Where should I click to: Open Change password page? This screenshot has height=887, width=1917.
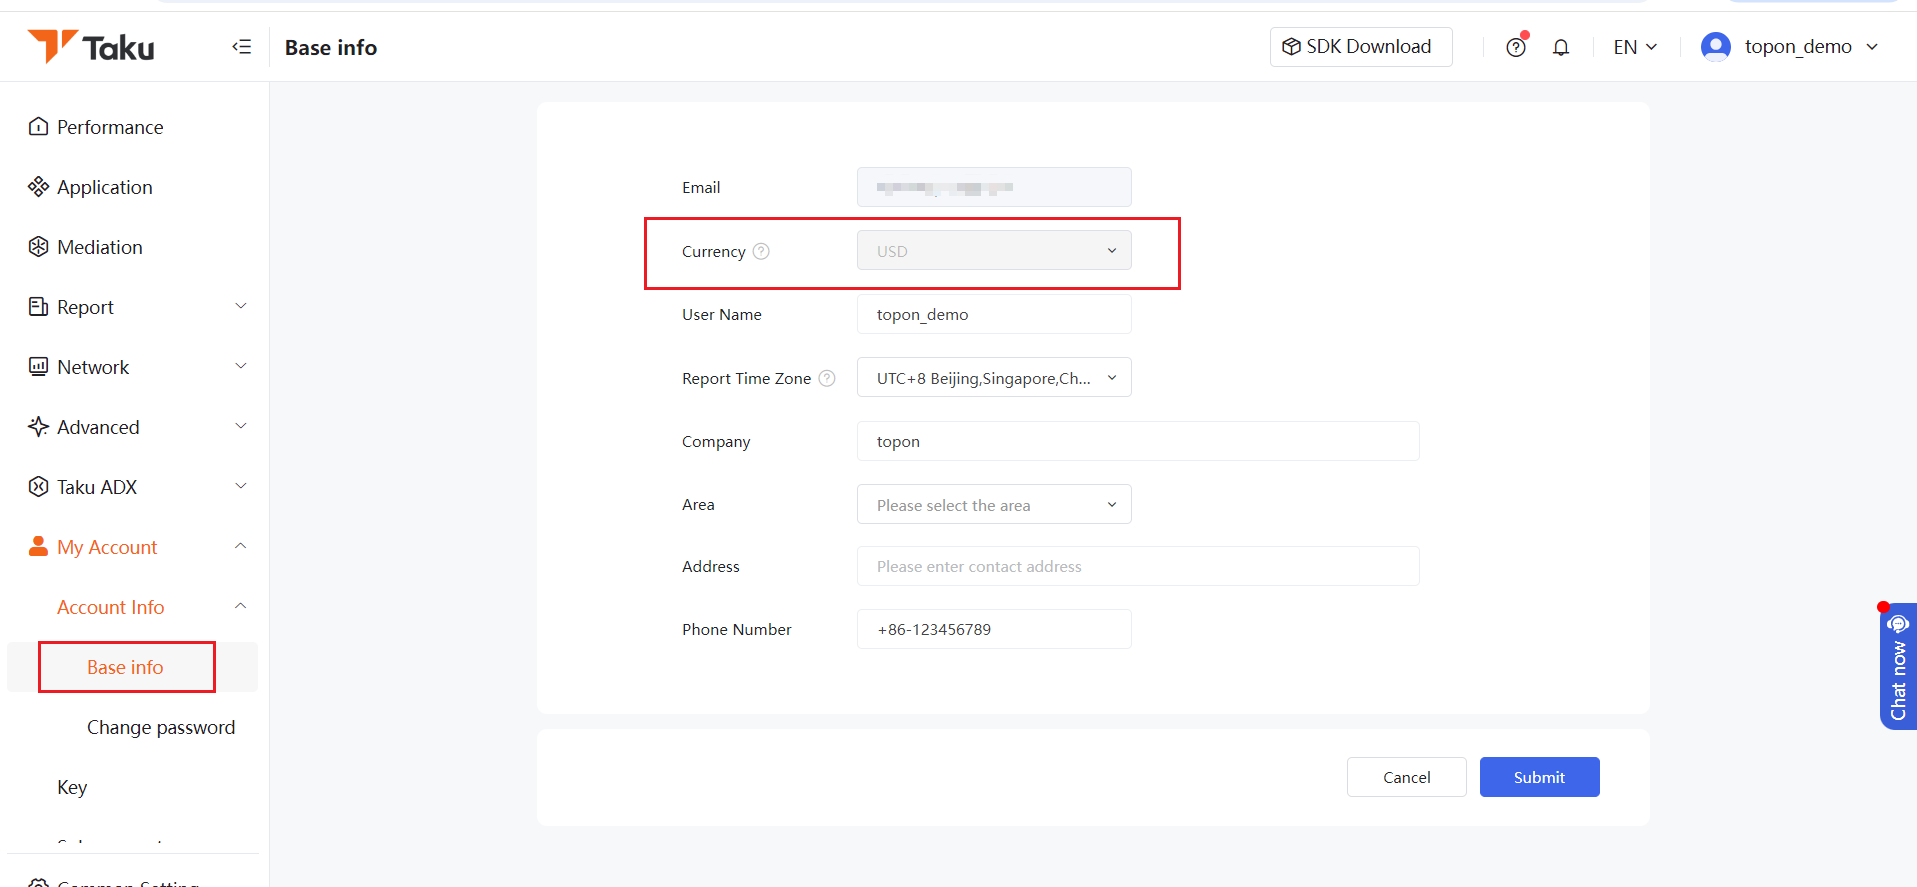point(161,727)
